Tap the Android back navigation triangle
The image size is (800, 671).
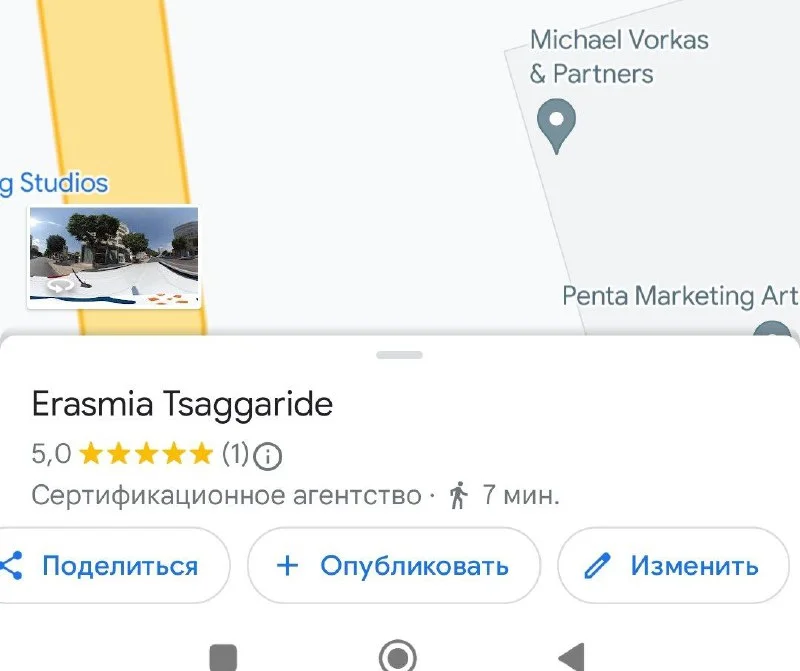pyautogui.click(x=571, y=657)
